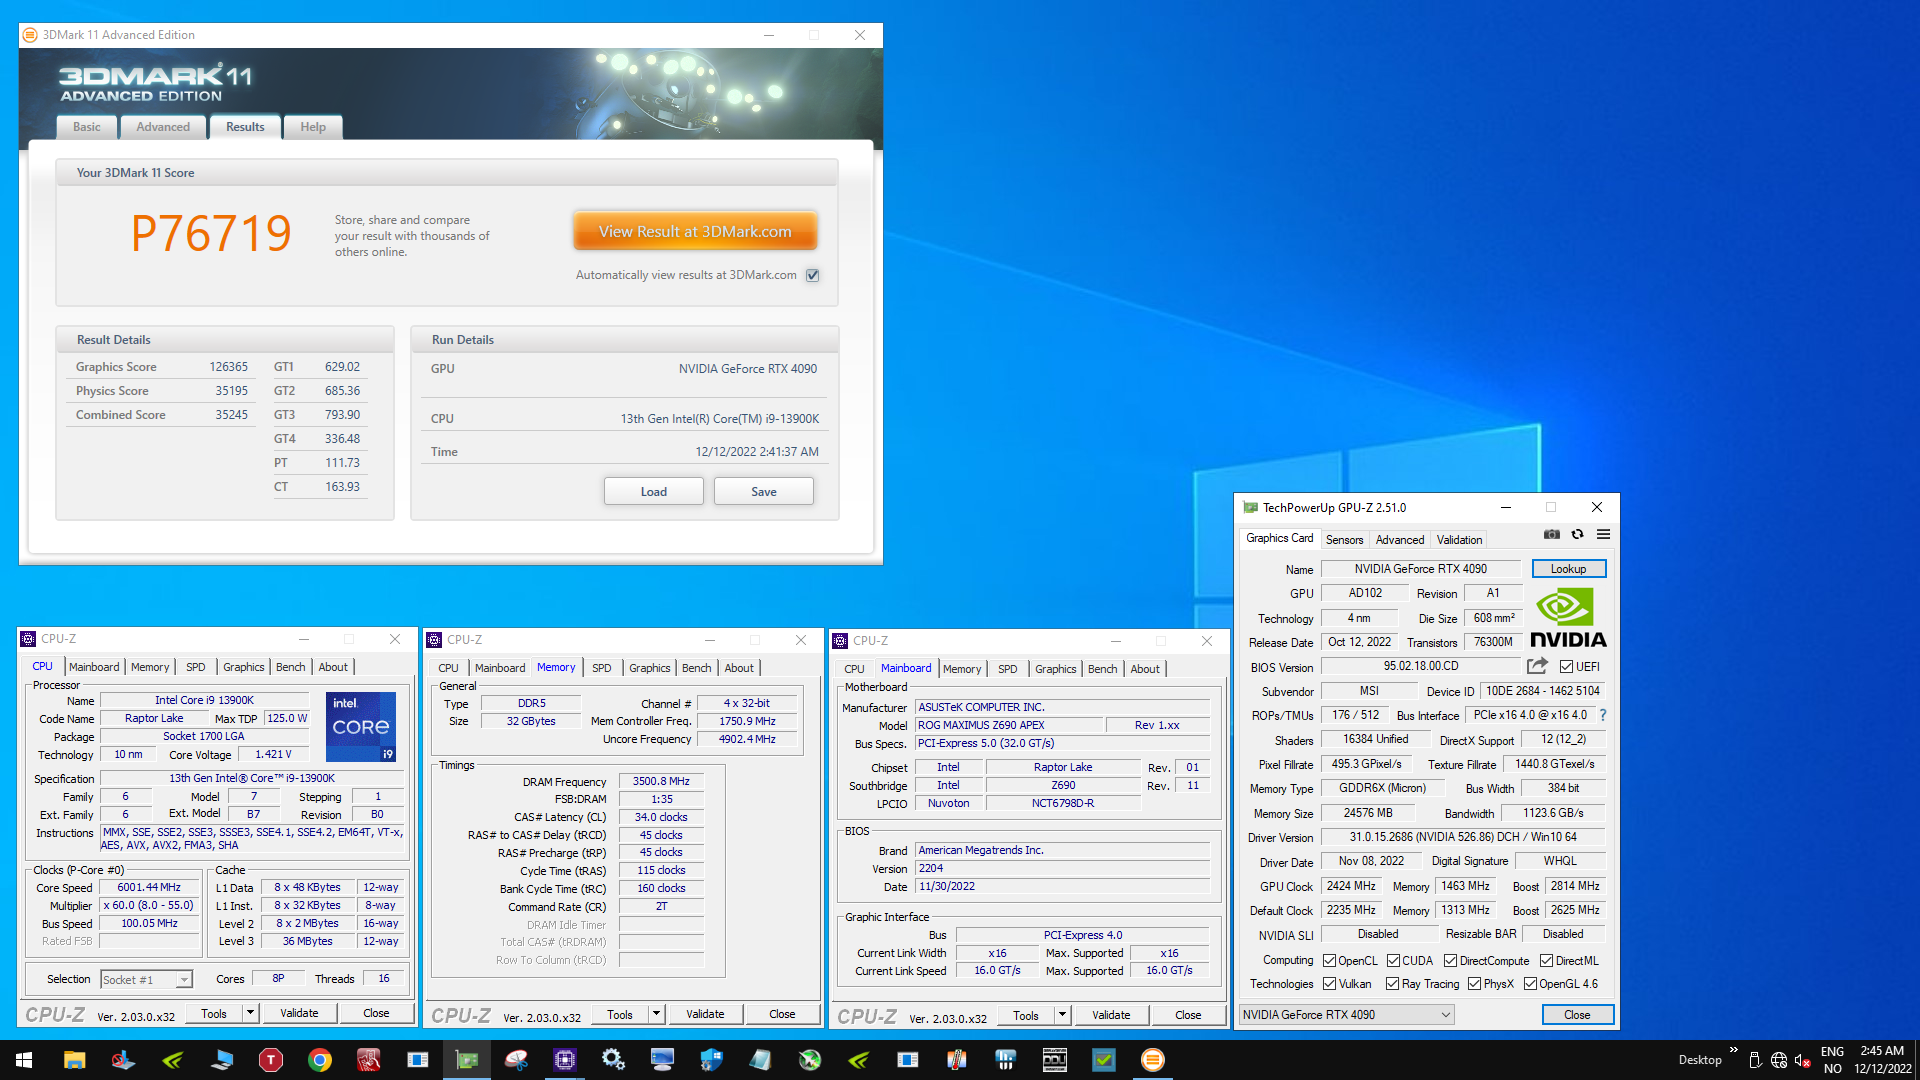Switch to the Basic tab in 3DMark 11

point(87,127)
